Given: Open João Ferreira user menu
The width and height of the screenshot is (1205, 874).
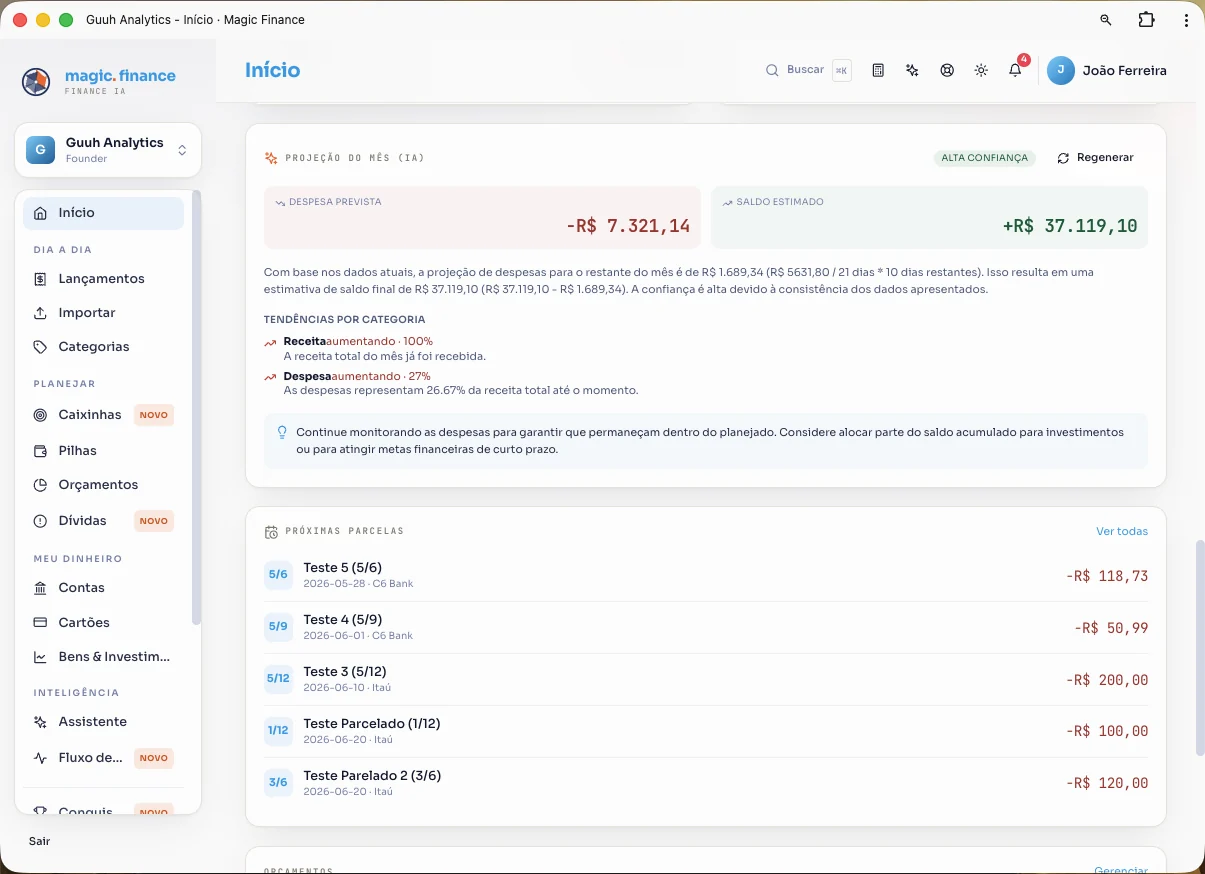Looking at the screenshot, I should [1107, 70].
